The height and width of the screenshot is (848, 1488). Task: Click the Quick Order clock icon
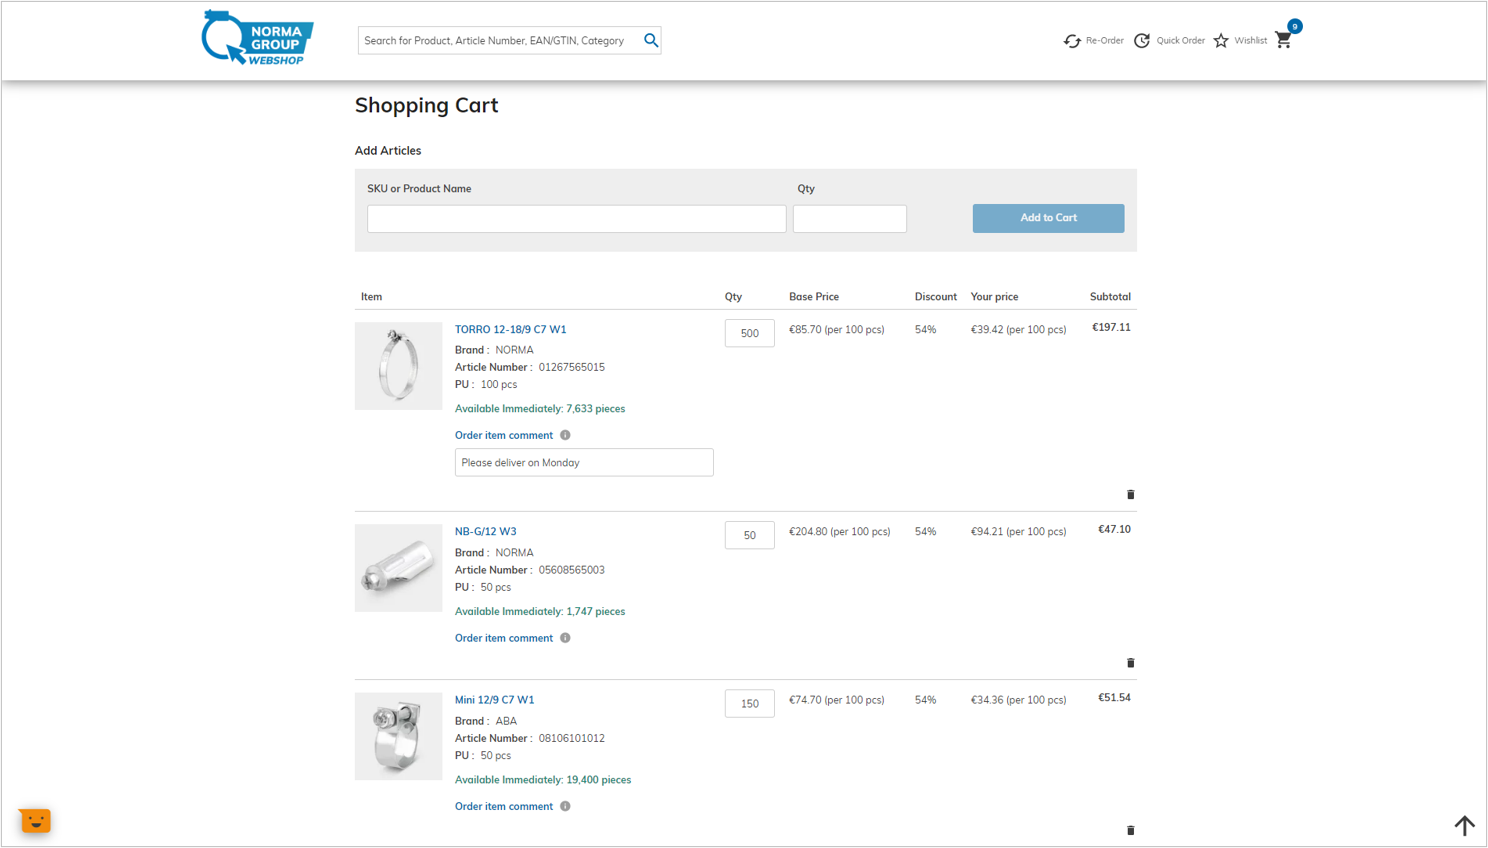pyautogui.click(x=1142, y=41)
